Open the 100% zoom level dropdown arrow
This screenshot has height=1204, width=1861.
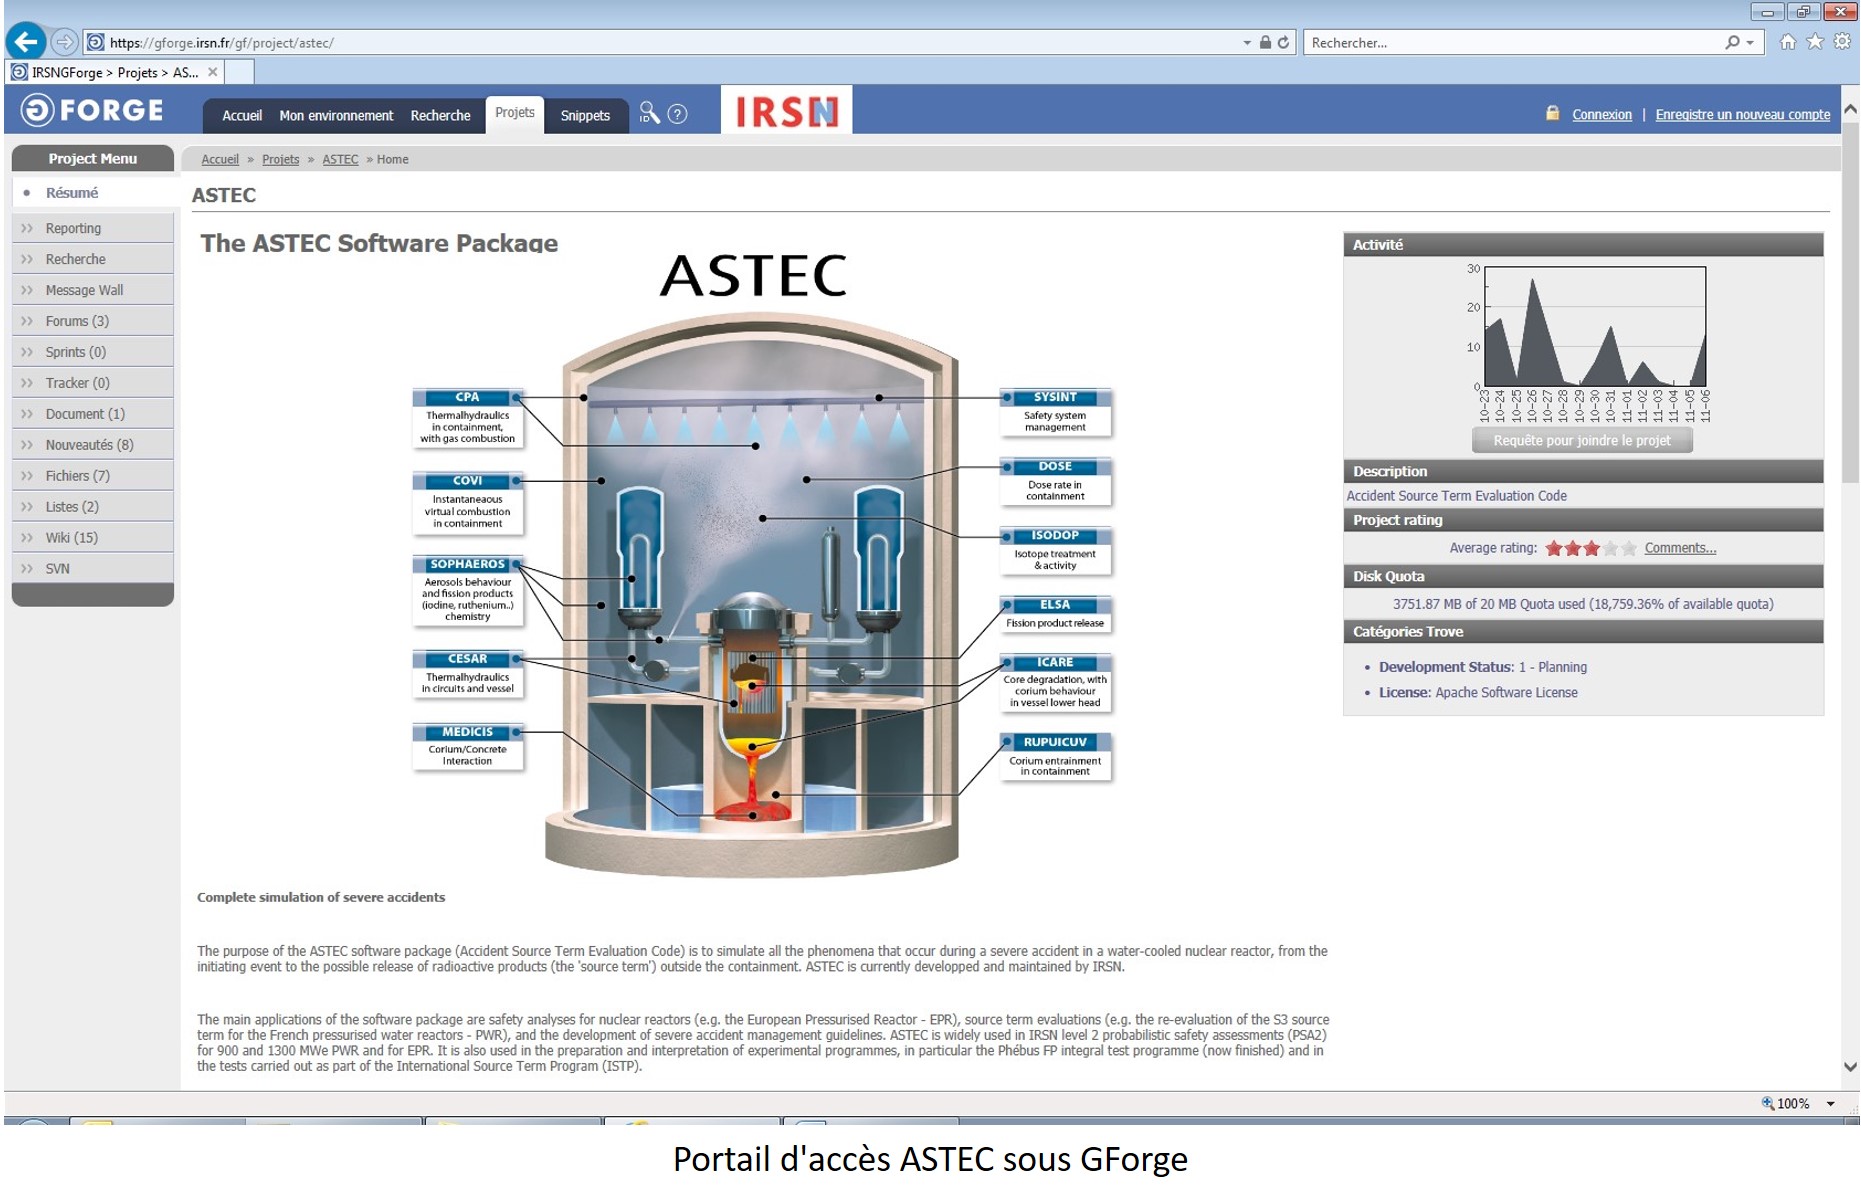[x=1831, y=1104]
